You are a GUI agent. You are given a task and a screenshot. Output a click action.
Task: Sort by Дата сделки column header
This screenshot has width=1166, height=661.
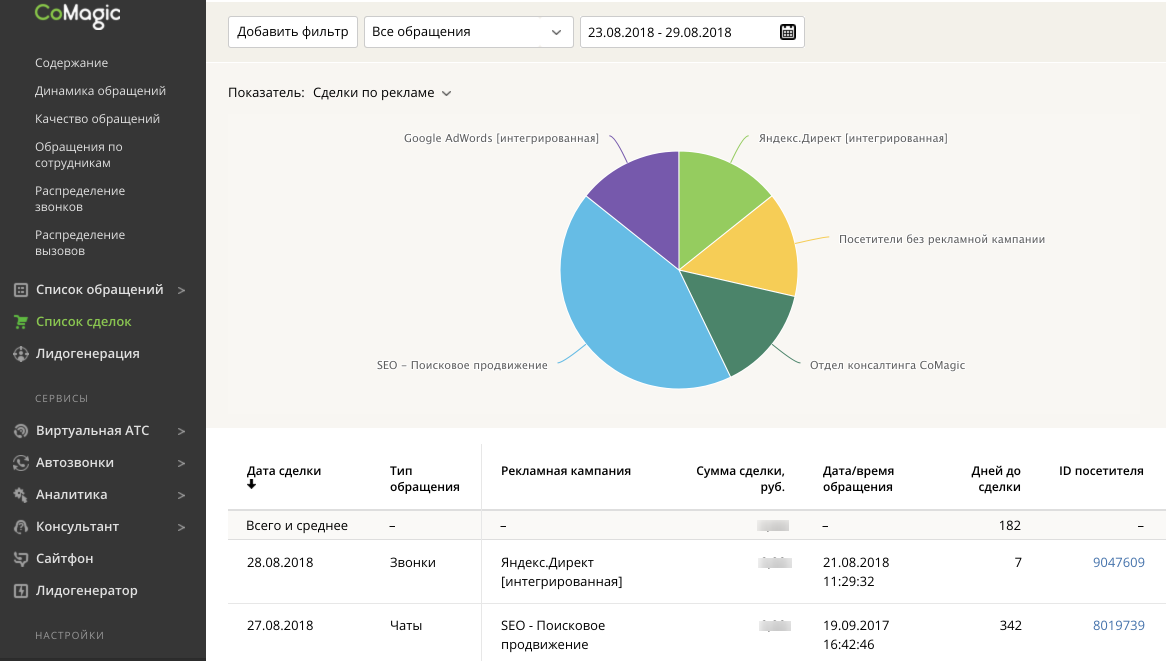tap(284, 471)
